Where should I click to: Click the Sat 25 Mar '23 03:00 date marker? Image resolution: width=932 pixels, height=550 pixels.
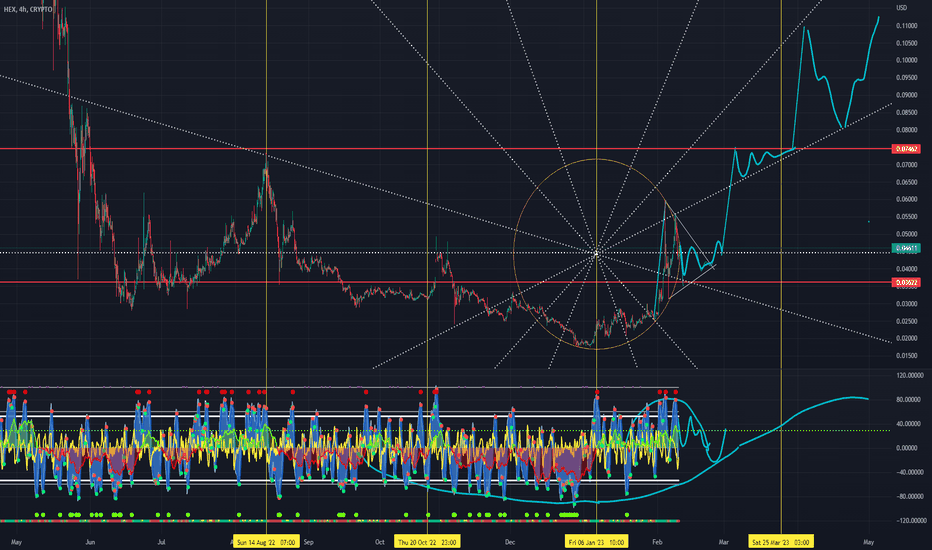[780, 542]
